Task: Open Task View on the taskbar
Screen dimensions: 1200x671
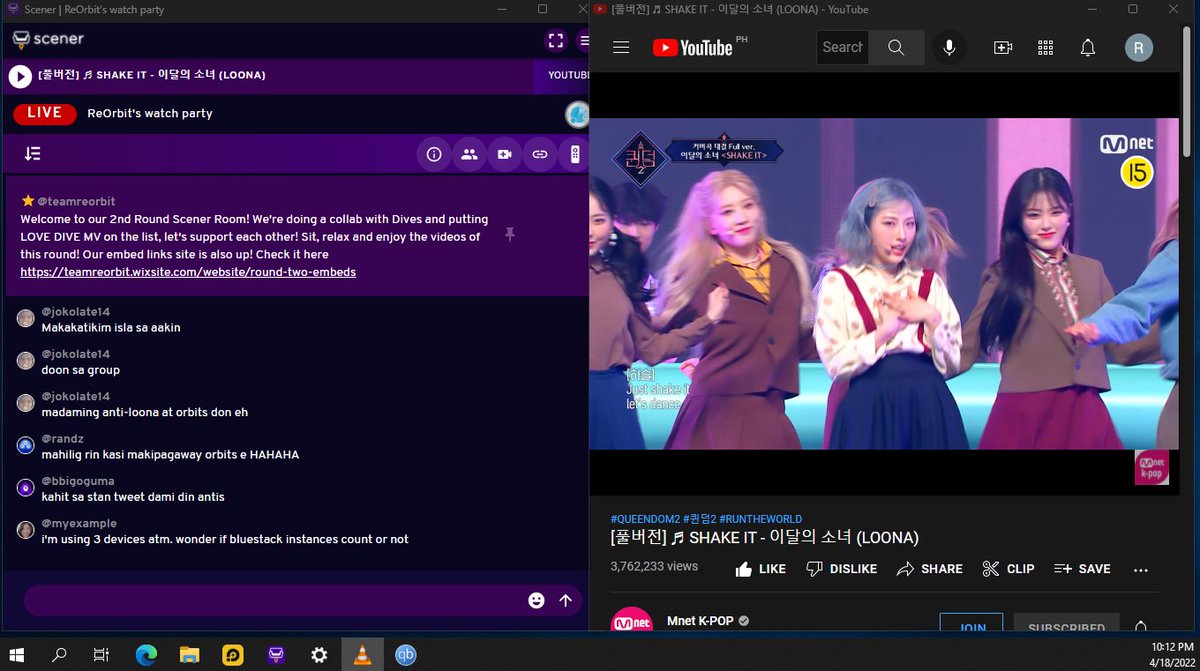Action: 101,655
